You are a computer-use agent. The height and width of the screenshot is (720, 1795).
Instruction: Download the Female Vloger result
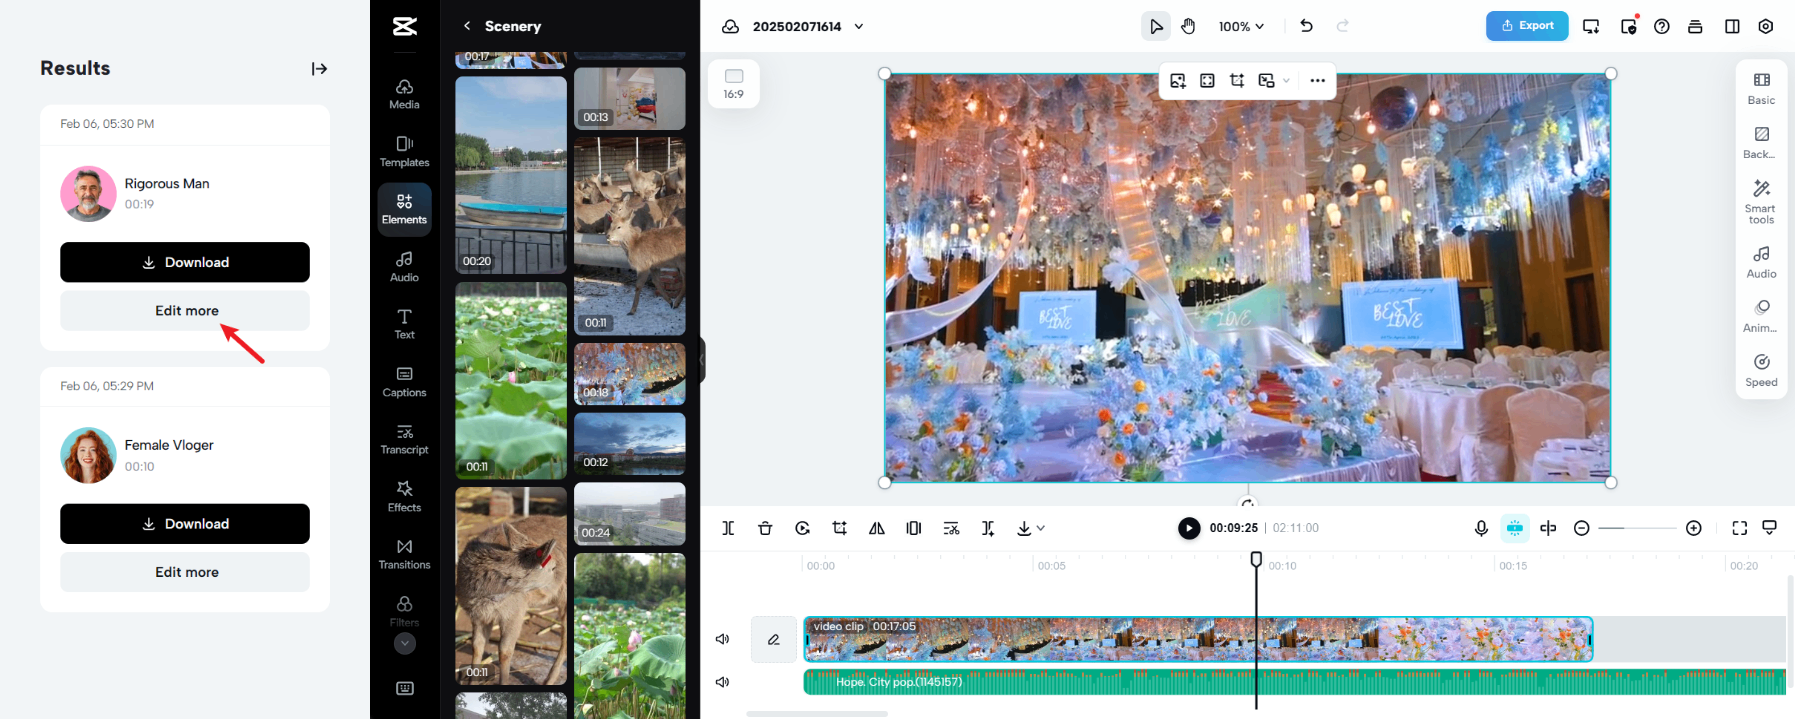[185, 524]
